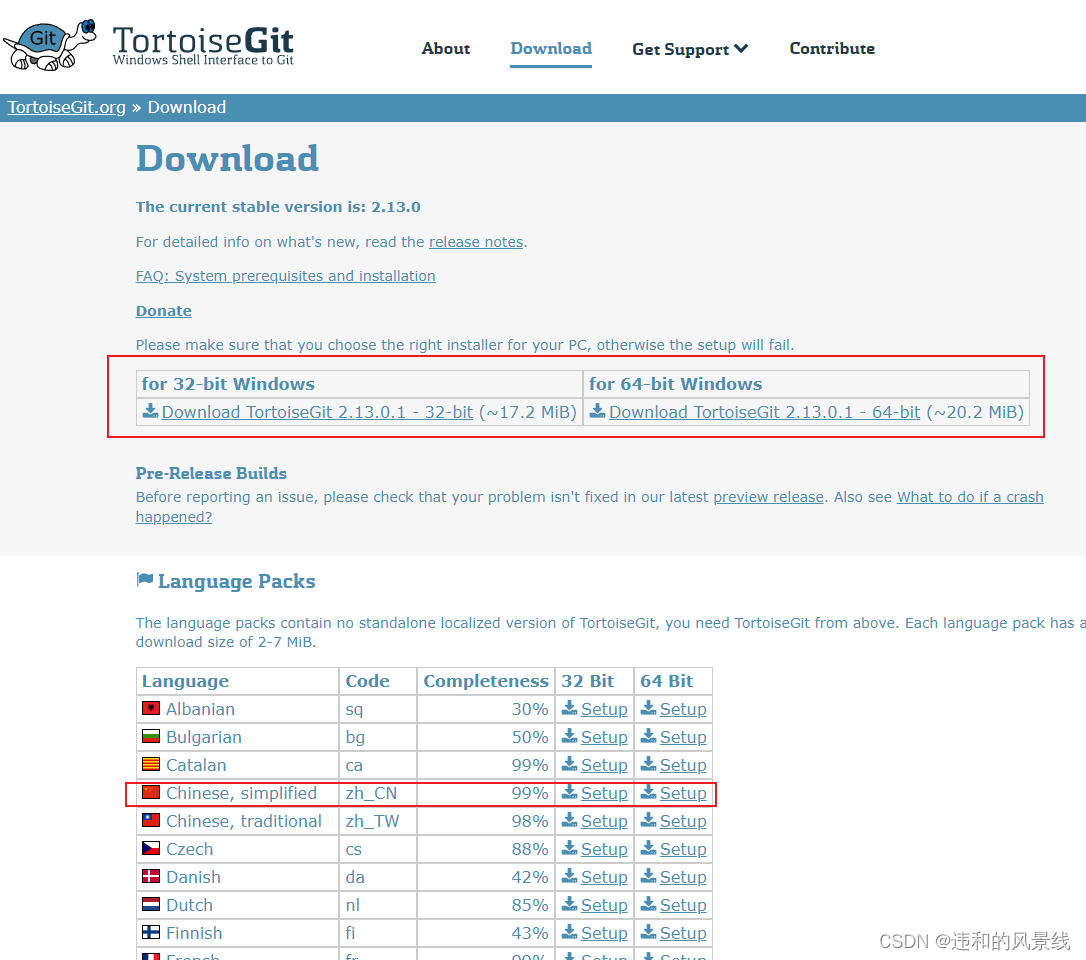
Task: Click the download icon beside 64-bit installer
Action: [597, 411]
